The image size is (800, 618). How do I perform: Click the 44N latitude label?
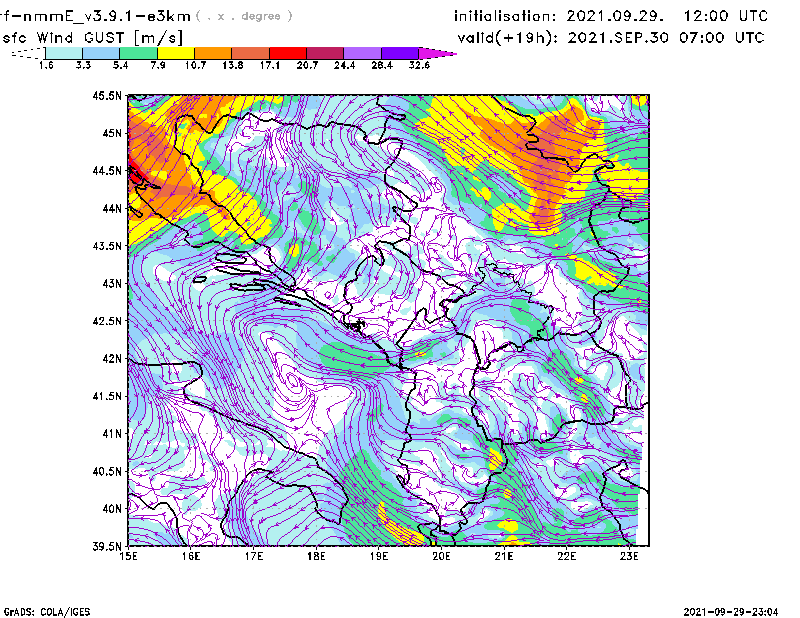[x=112, y=208]
